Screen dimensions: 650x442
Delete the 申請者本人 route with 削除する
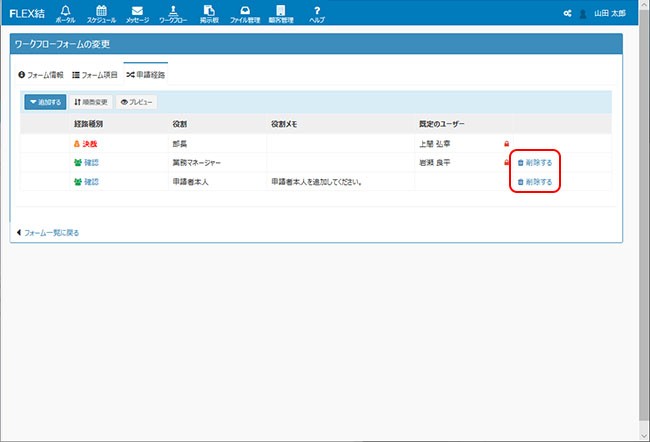pos(535,182)
